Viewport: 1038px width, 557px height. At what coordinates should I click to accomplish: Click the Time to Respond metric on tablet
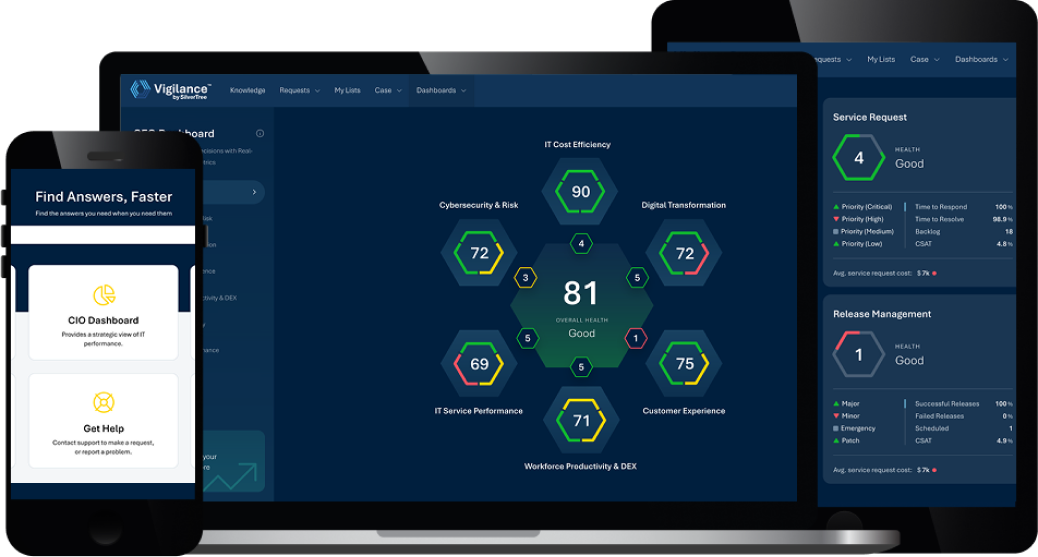point(964,207)
